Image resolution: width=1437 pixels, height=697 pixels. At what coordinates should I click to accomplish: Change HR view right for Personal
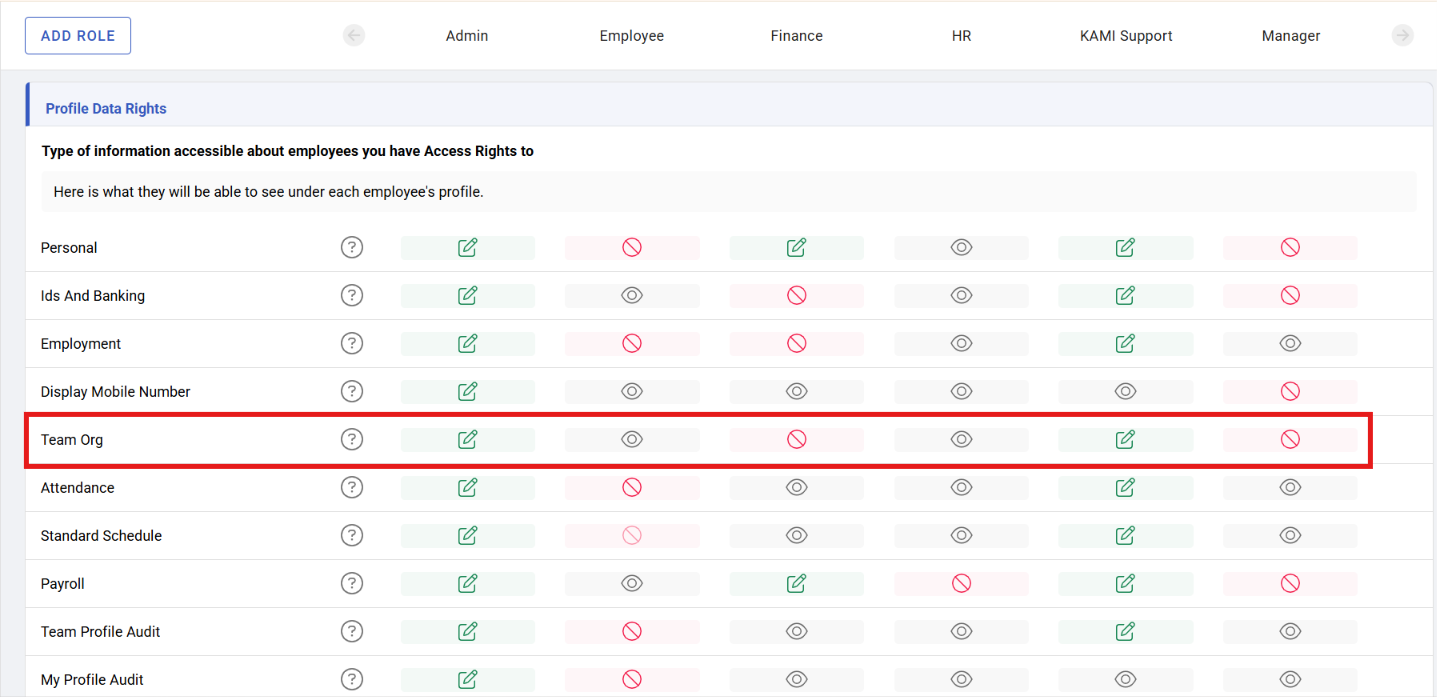(x=962, y=247)
